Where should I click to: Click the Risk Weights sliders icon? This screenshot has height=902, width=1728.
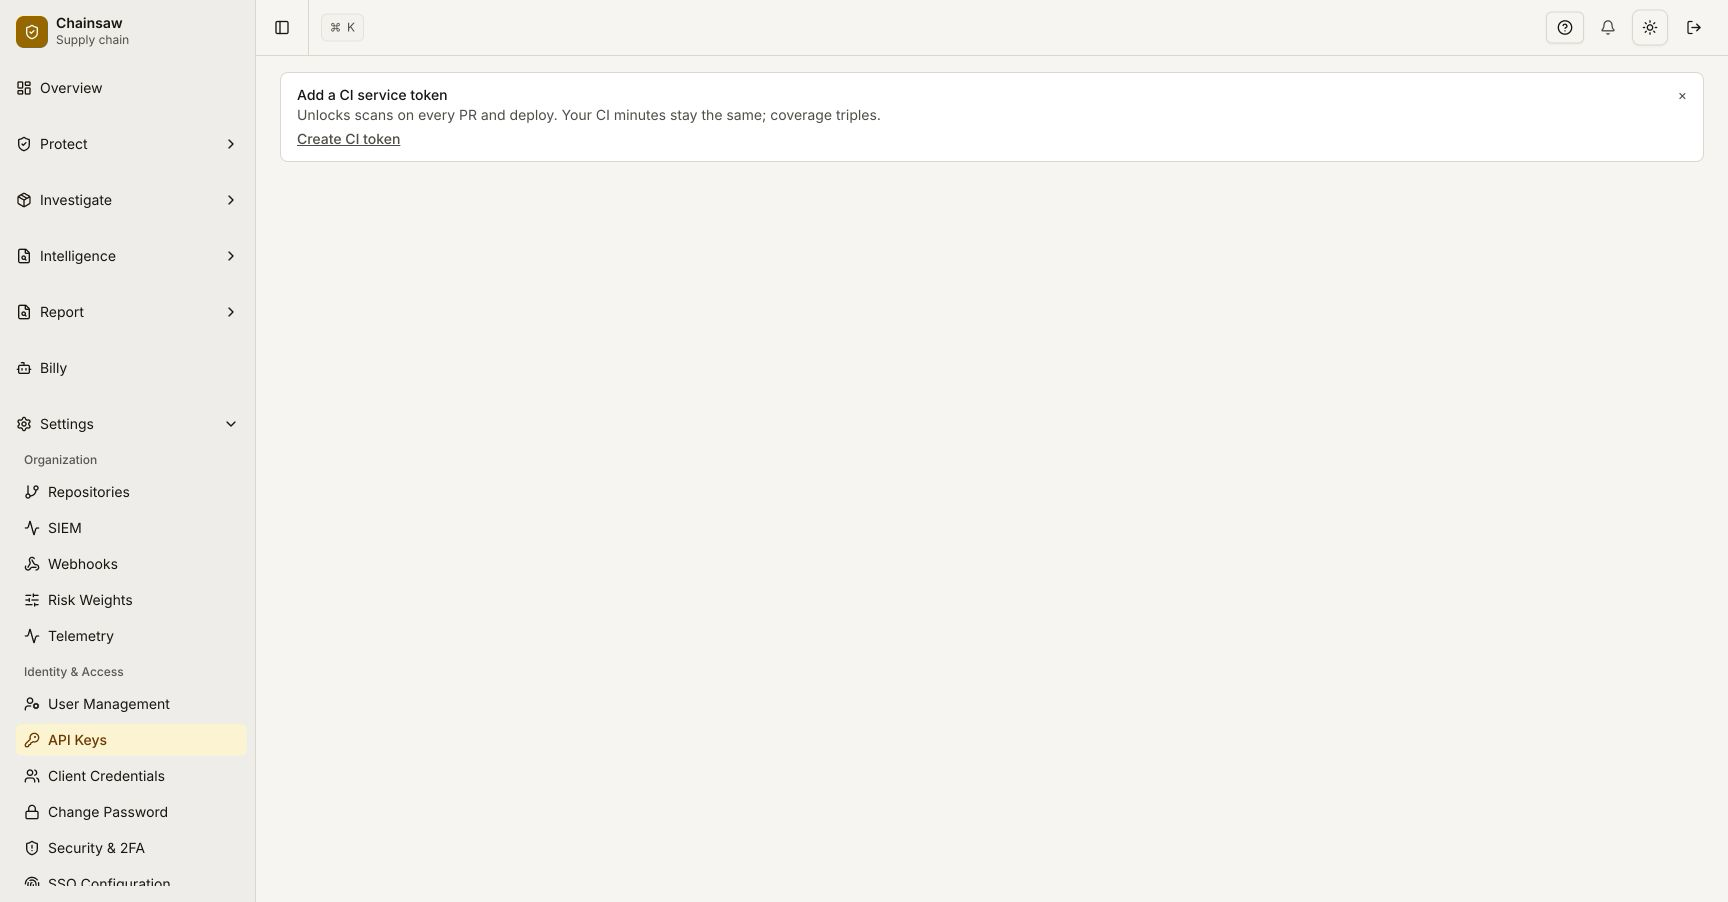pos(32,600)
